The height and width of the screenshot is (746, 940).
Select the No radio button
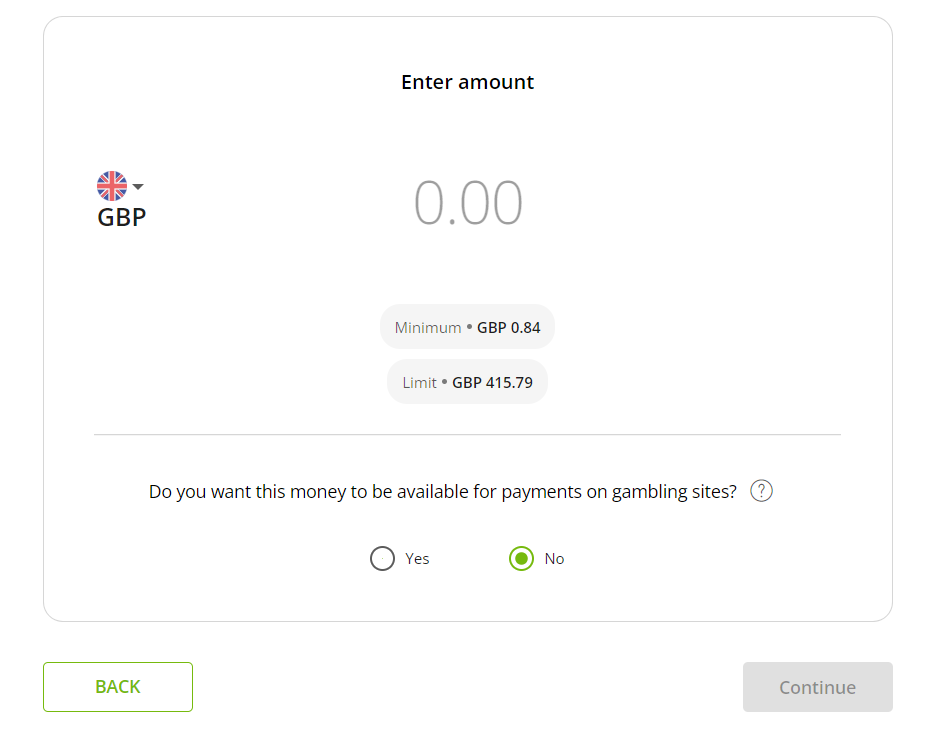click(x=522, y=558)
